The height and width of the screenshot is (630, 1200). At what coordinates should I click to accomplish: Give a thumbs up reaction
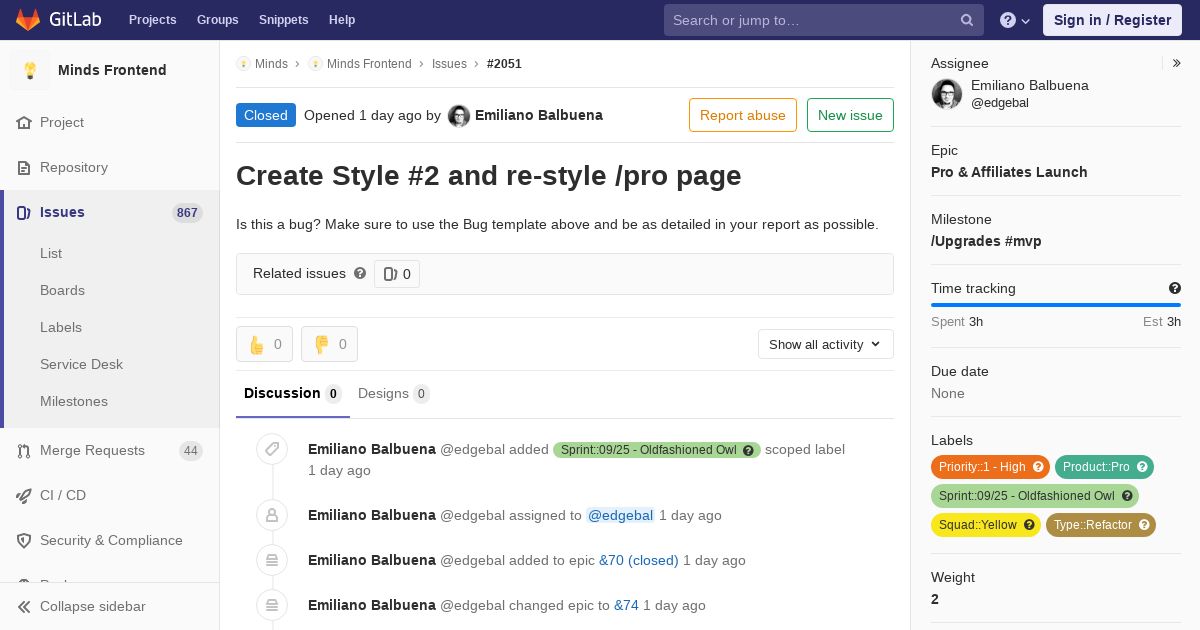264,344
